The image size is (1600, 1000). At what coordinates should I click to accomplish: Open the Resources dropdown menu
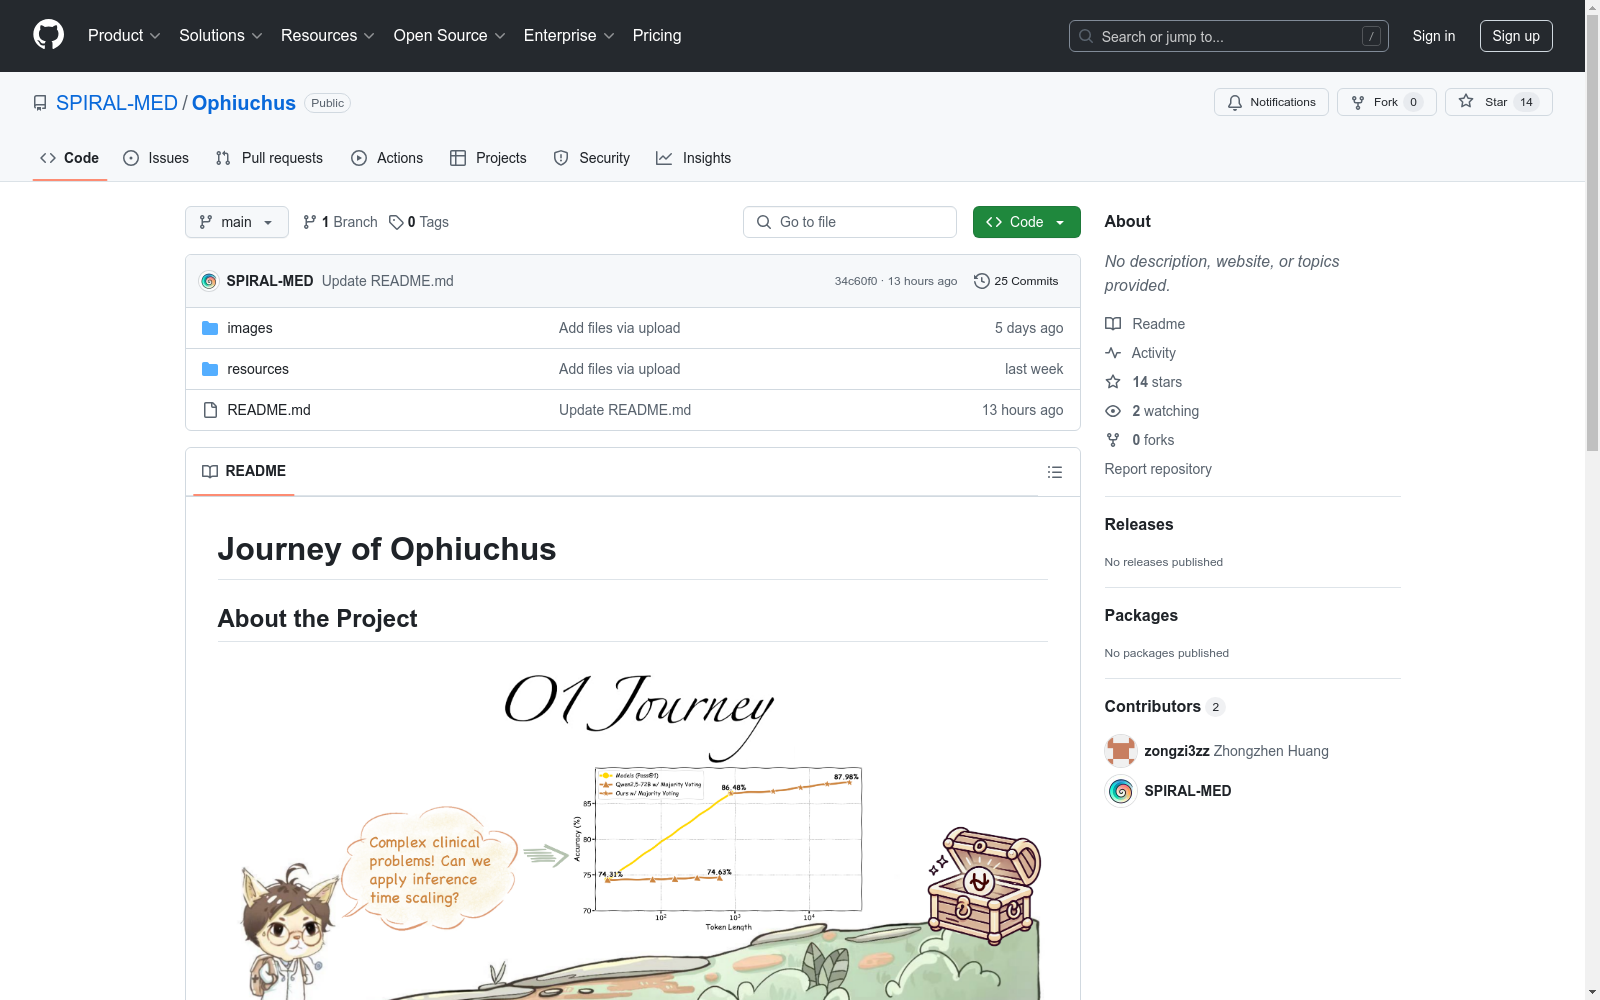point(328,36)
